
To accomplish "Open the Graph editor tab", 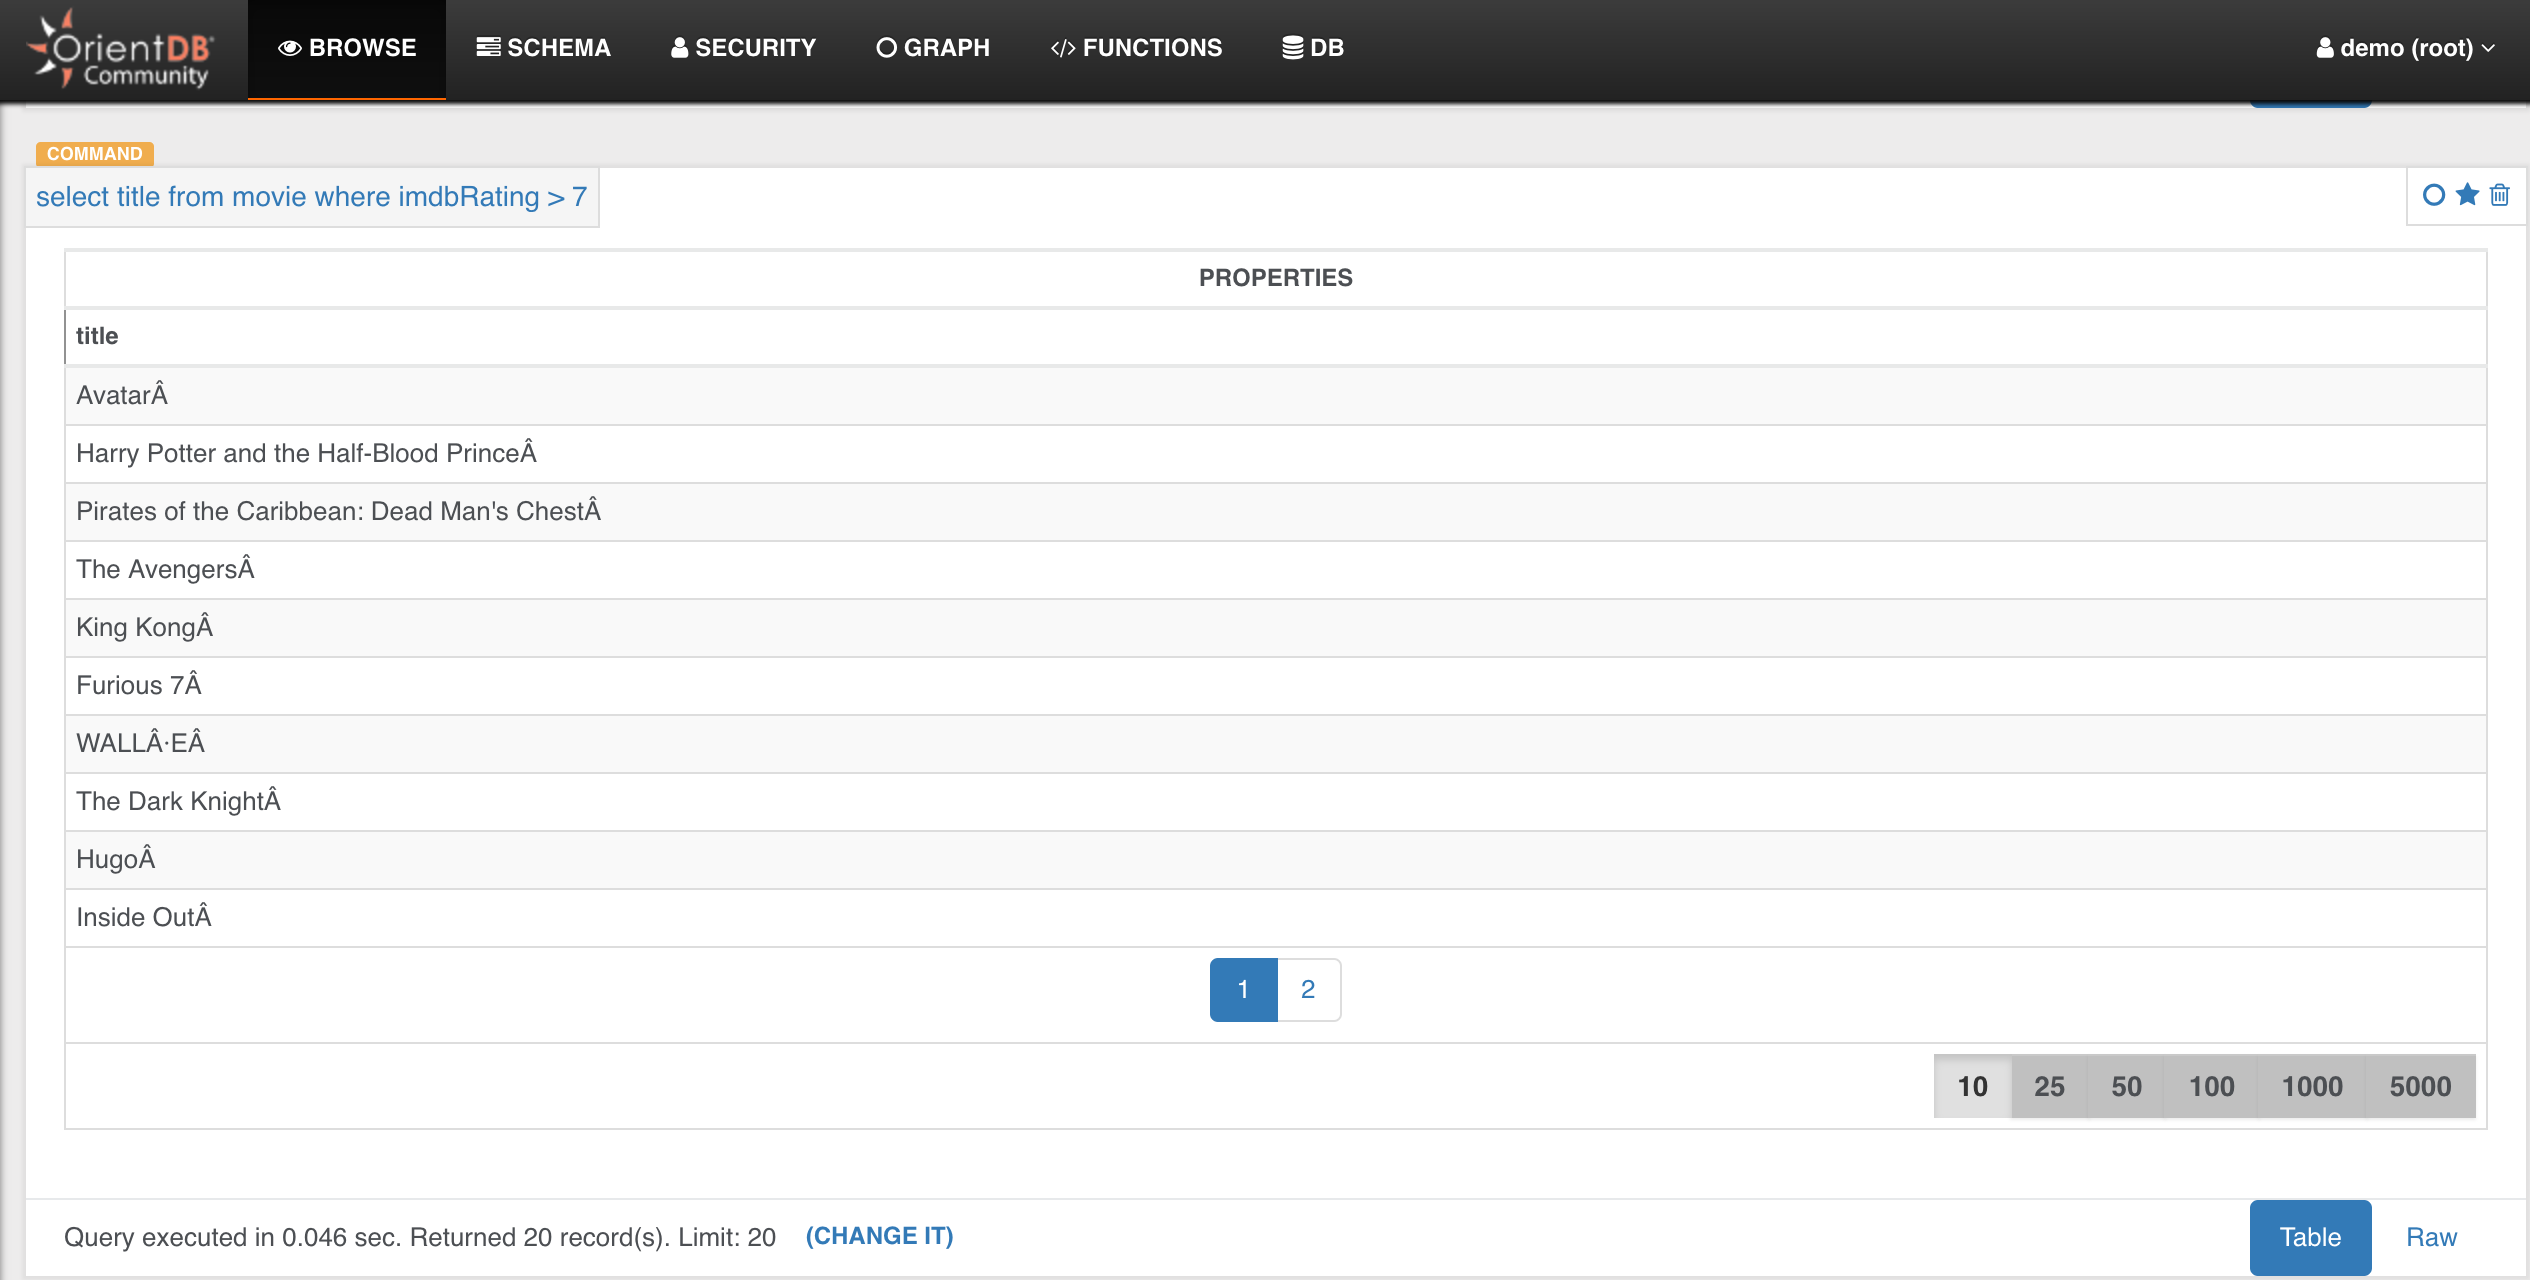I will tap(933, 48).
